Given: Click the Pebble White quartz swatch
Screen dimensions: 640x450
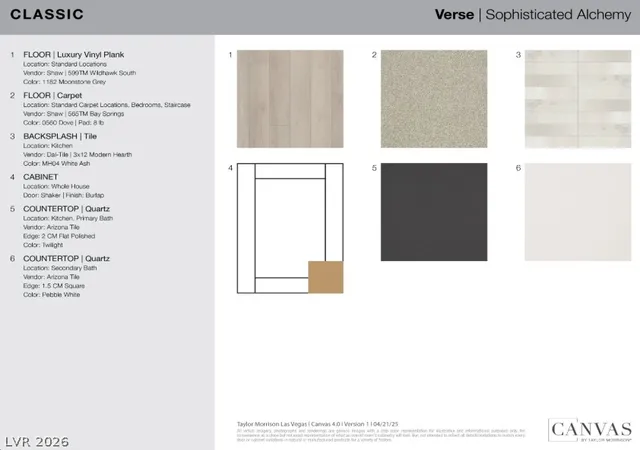Looking at the screenshot, I should tap(578, 212).
